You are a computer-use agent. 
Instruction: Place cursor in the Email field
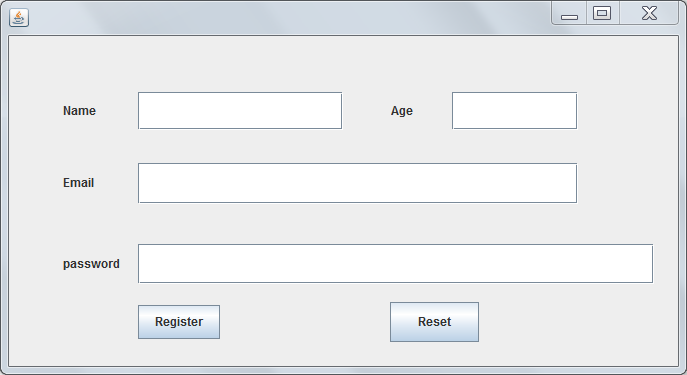pyautogui.click(x=358, y=183)
